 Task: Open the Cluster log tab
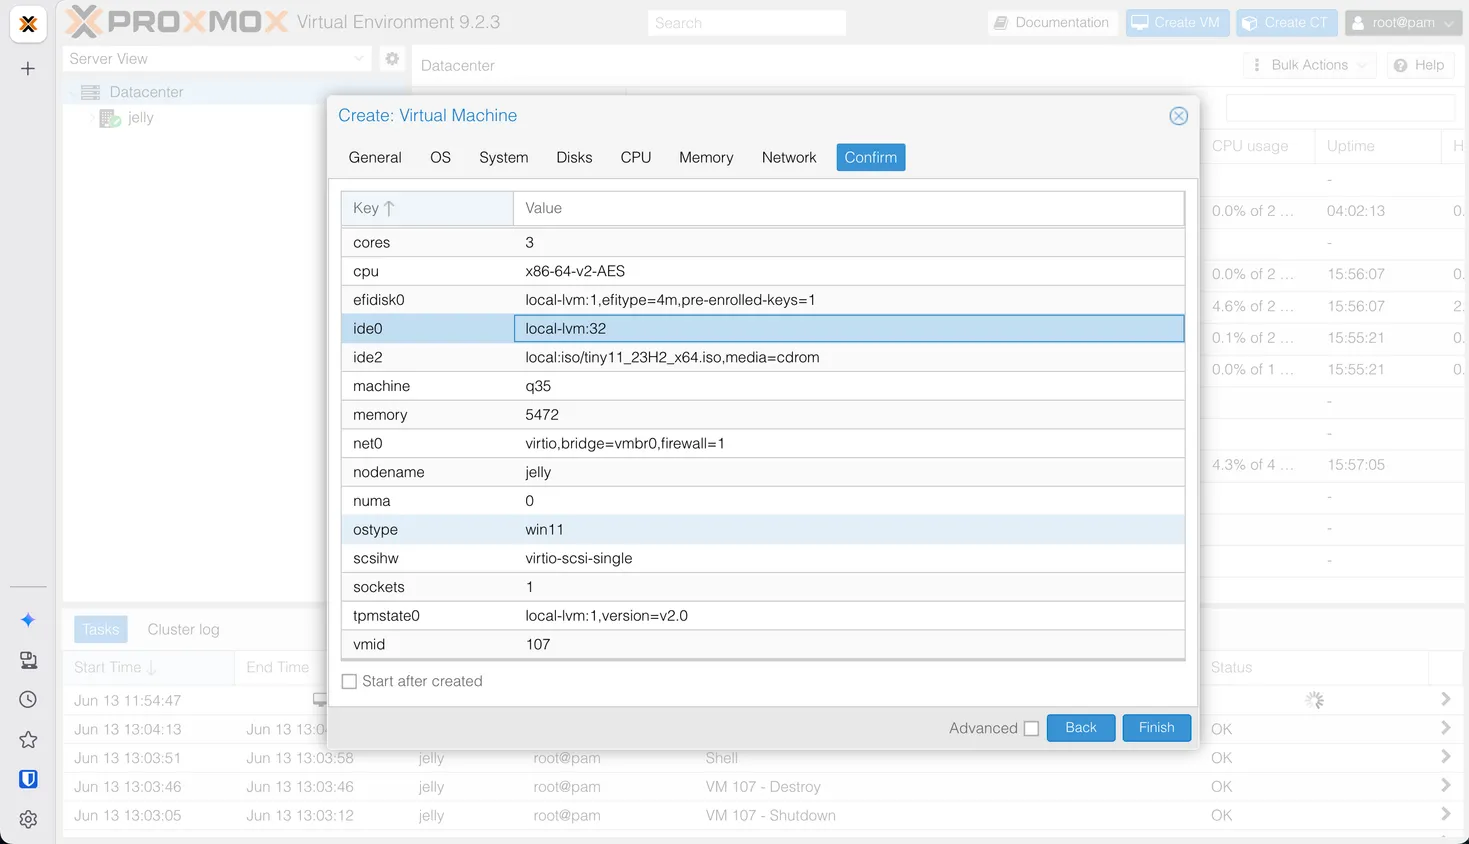pos(183,629)
